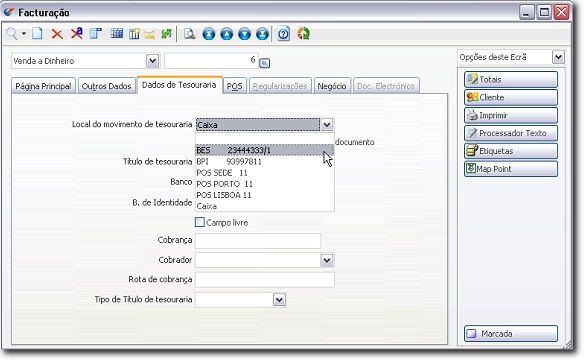Click the magnifier search icon in toolbar

click(12, 34)
